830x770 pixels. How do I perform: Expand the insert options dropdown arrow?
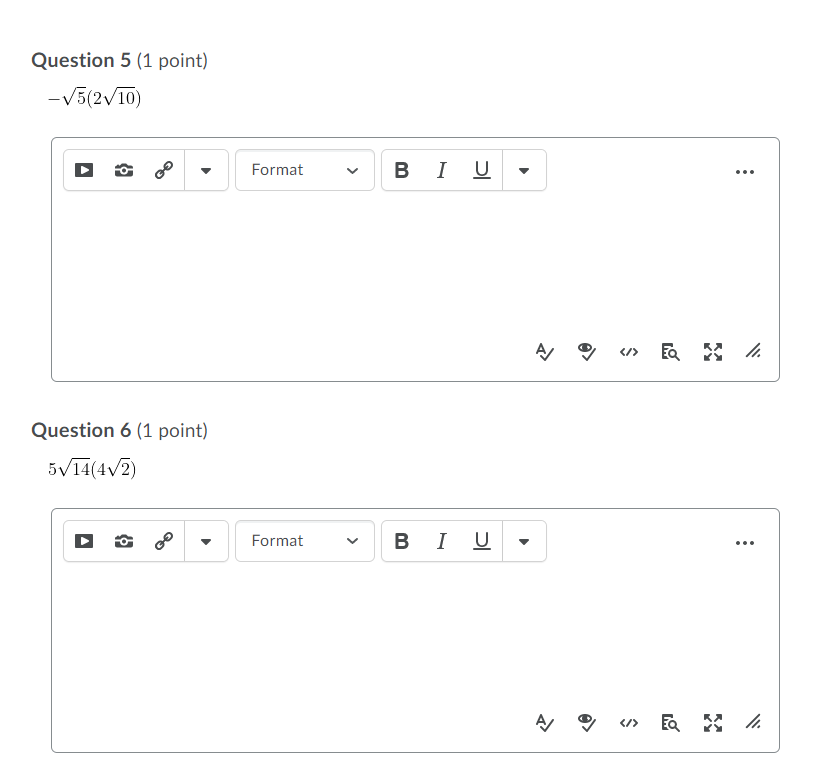point(206,170)
